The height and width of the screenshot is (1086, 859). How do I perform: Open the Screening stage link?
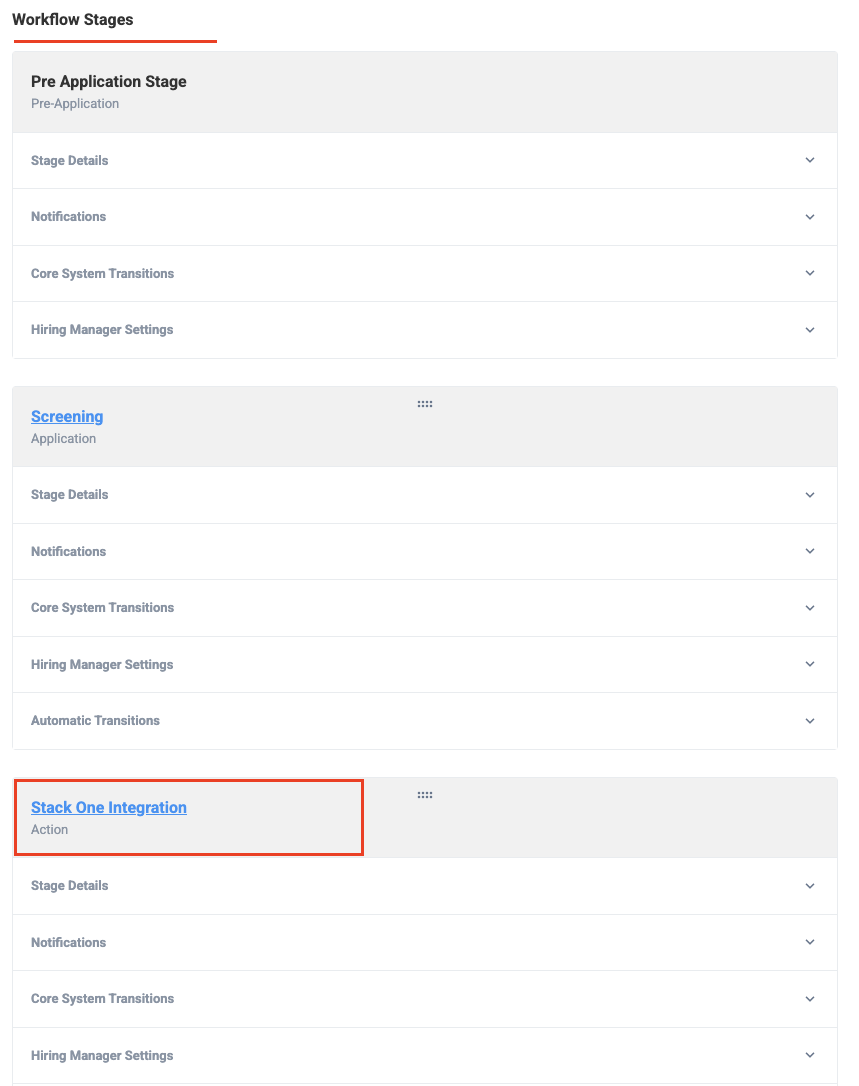(x=67, y=416)
